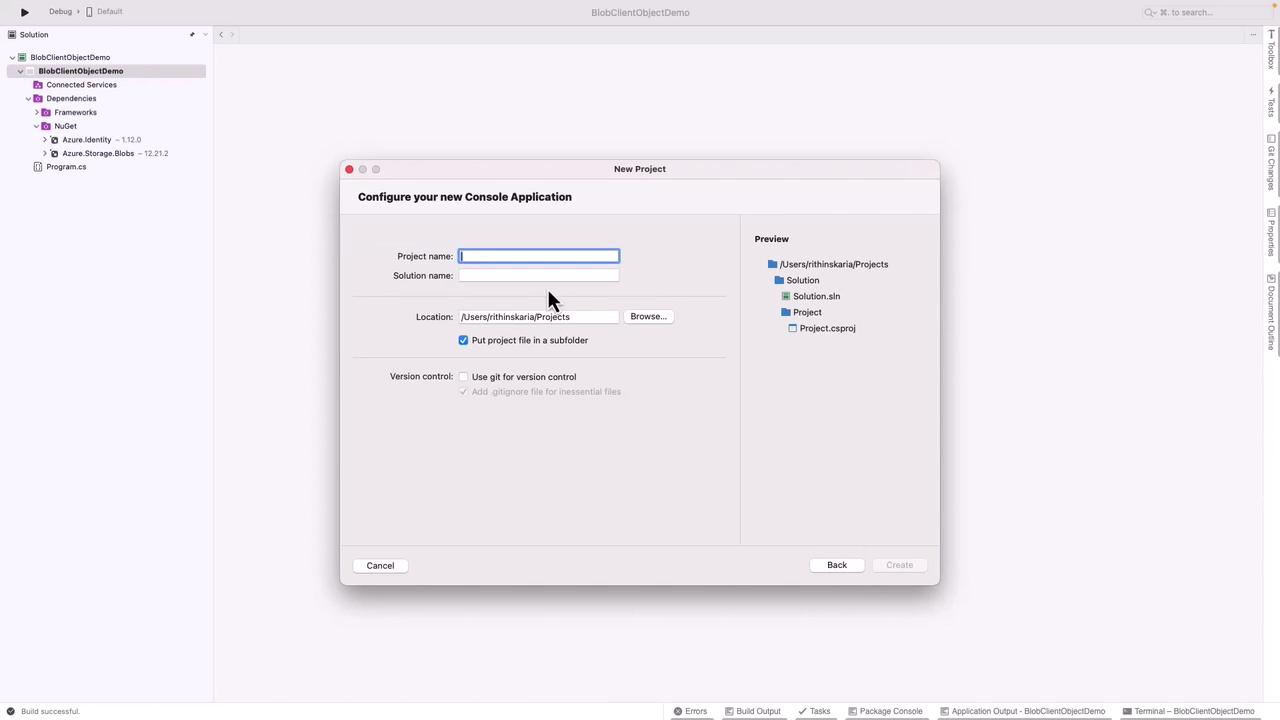Open the Solution panel options dropdown arrow
1280x720 pixels.
click(205, 35)
